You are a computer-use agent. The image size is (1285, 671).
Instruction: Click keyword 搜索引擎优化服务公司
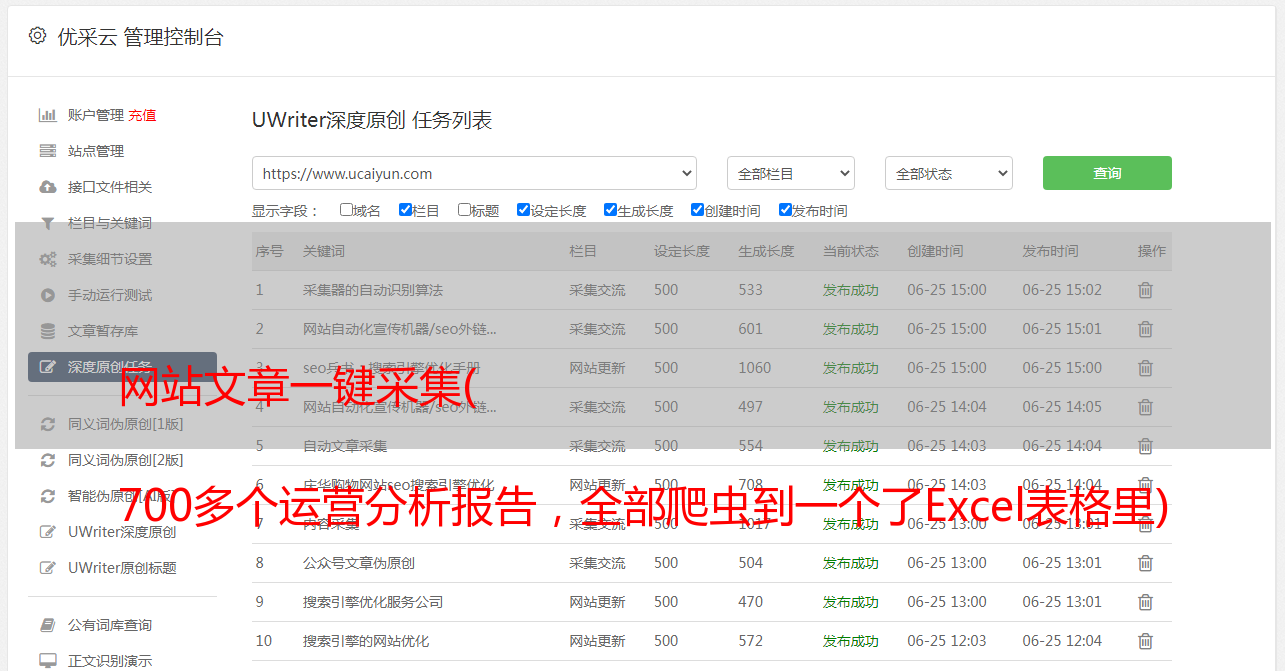point(373,602)
